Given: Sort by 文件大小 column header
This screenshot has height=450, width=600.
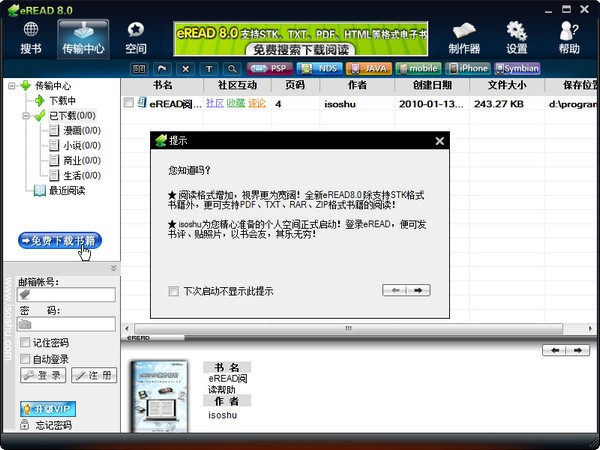Looking at the screenshot, I should pos(507,85).
